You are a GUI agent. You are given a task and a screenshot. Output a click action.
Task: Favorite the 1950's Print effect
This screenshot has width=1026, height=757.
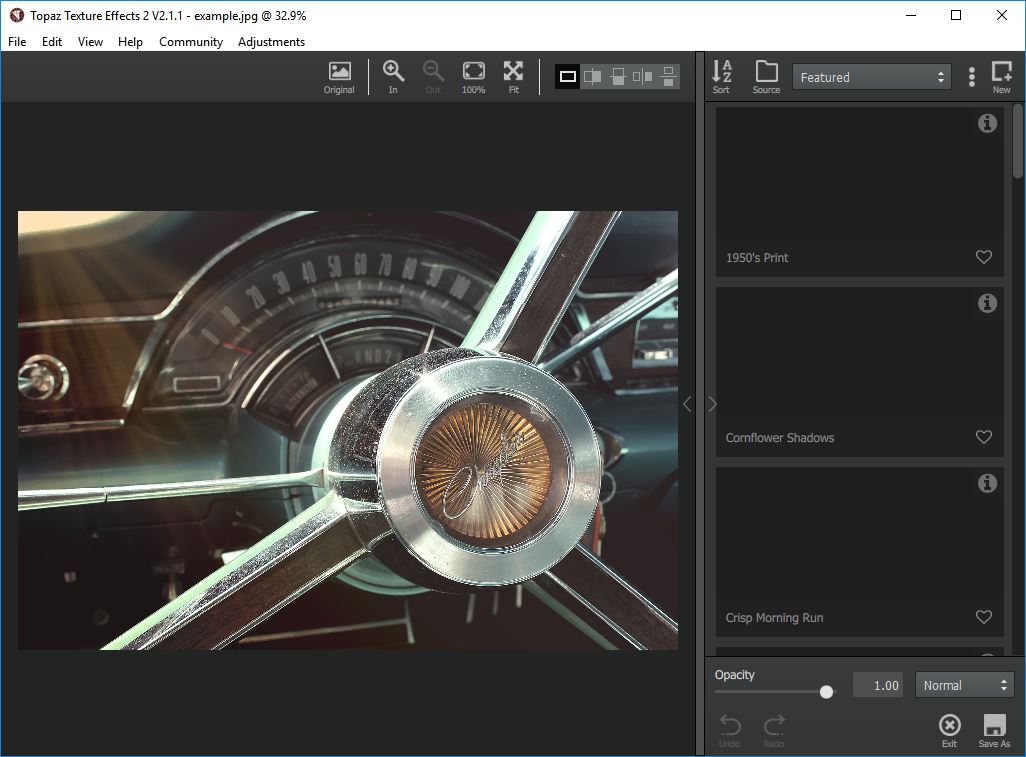[x=983, y=257]
